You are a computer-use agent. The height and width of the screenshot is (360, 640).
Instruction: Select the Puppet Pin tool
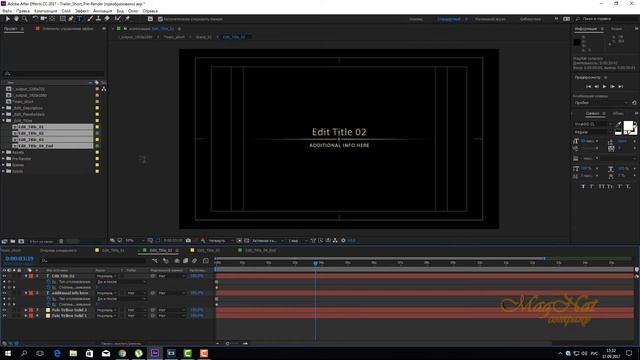(127, 19)
